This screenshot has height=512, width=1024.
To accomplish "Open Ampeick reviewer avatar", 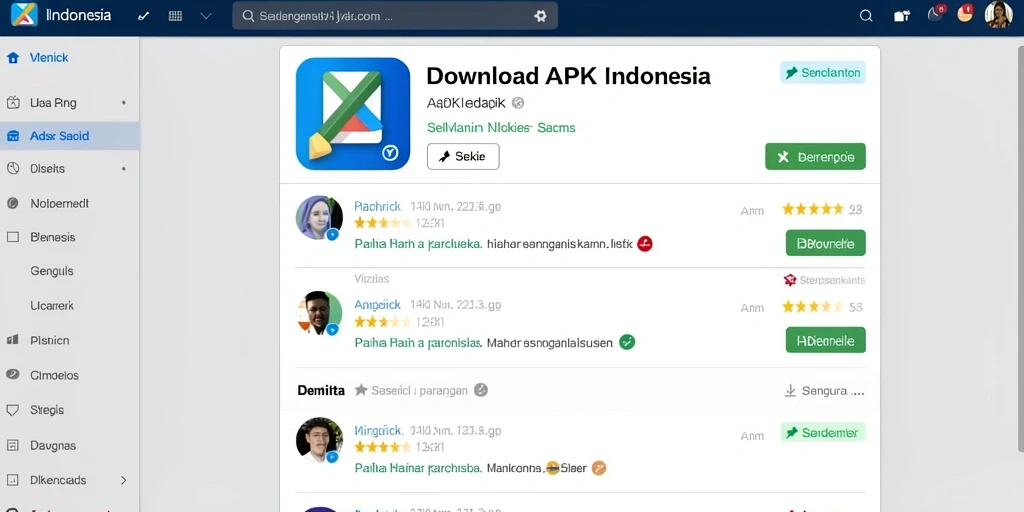I will 319,313.
